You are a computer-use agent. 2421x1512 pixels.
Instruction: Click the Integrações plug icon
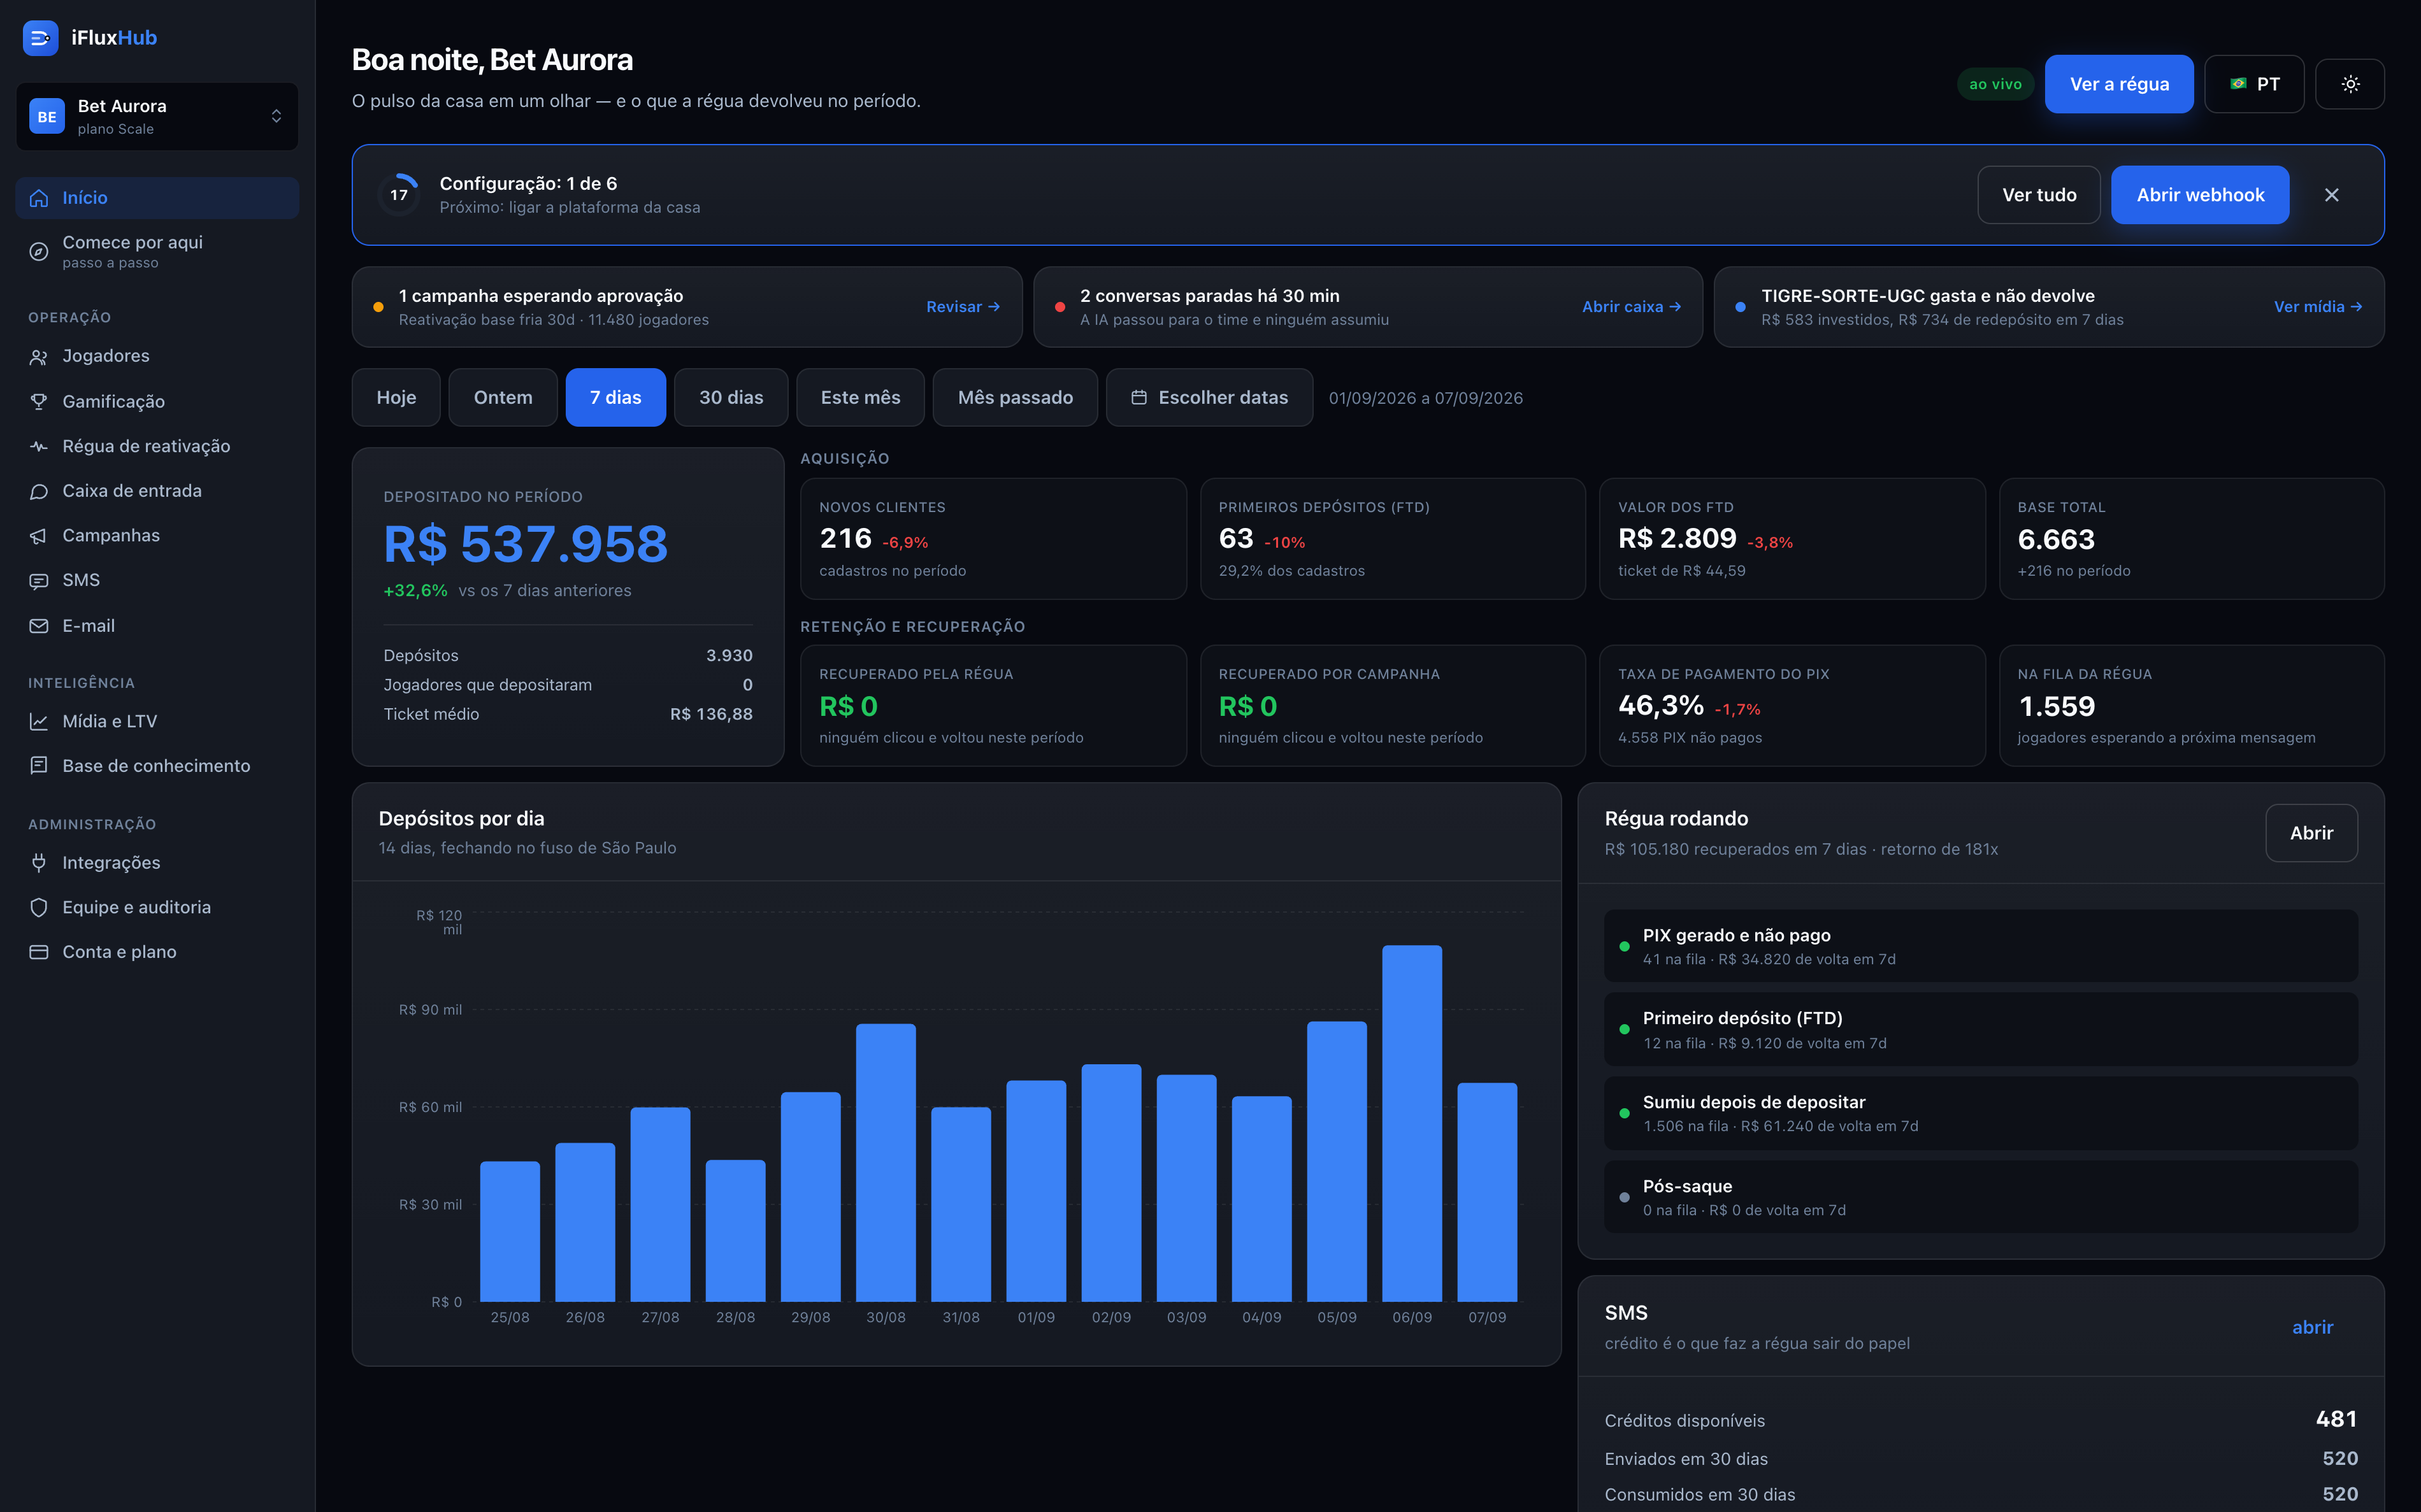39,862
